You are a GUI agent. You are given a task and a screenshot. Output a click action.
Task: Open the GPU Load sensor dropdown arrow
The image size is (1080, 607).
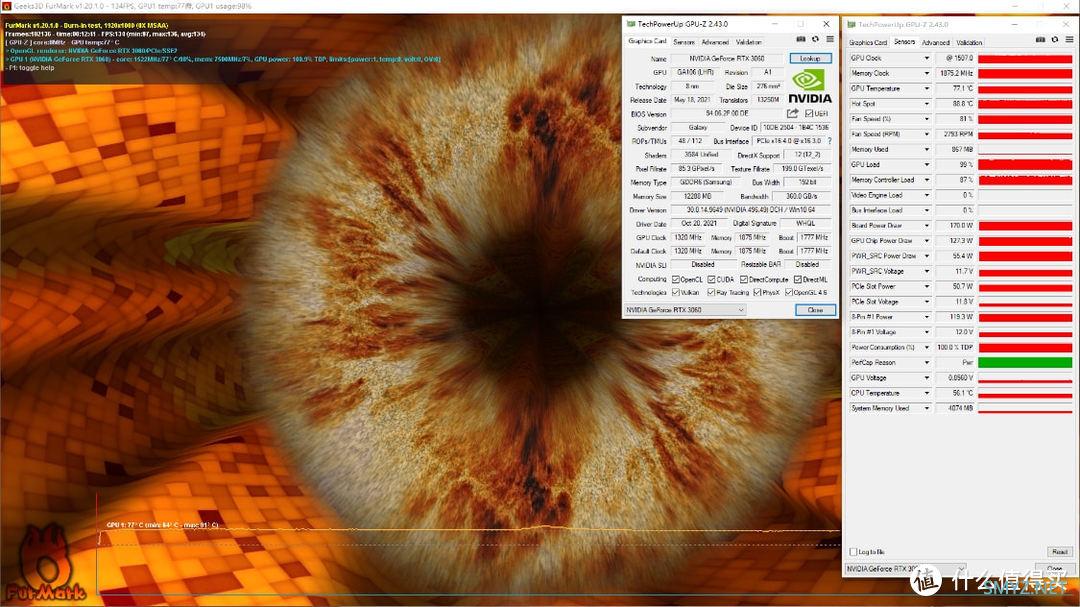tap(926, 165)
